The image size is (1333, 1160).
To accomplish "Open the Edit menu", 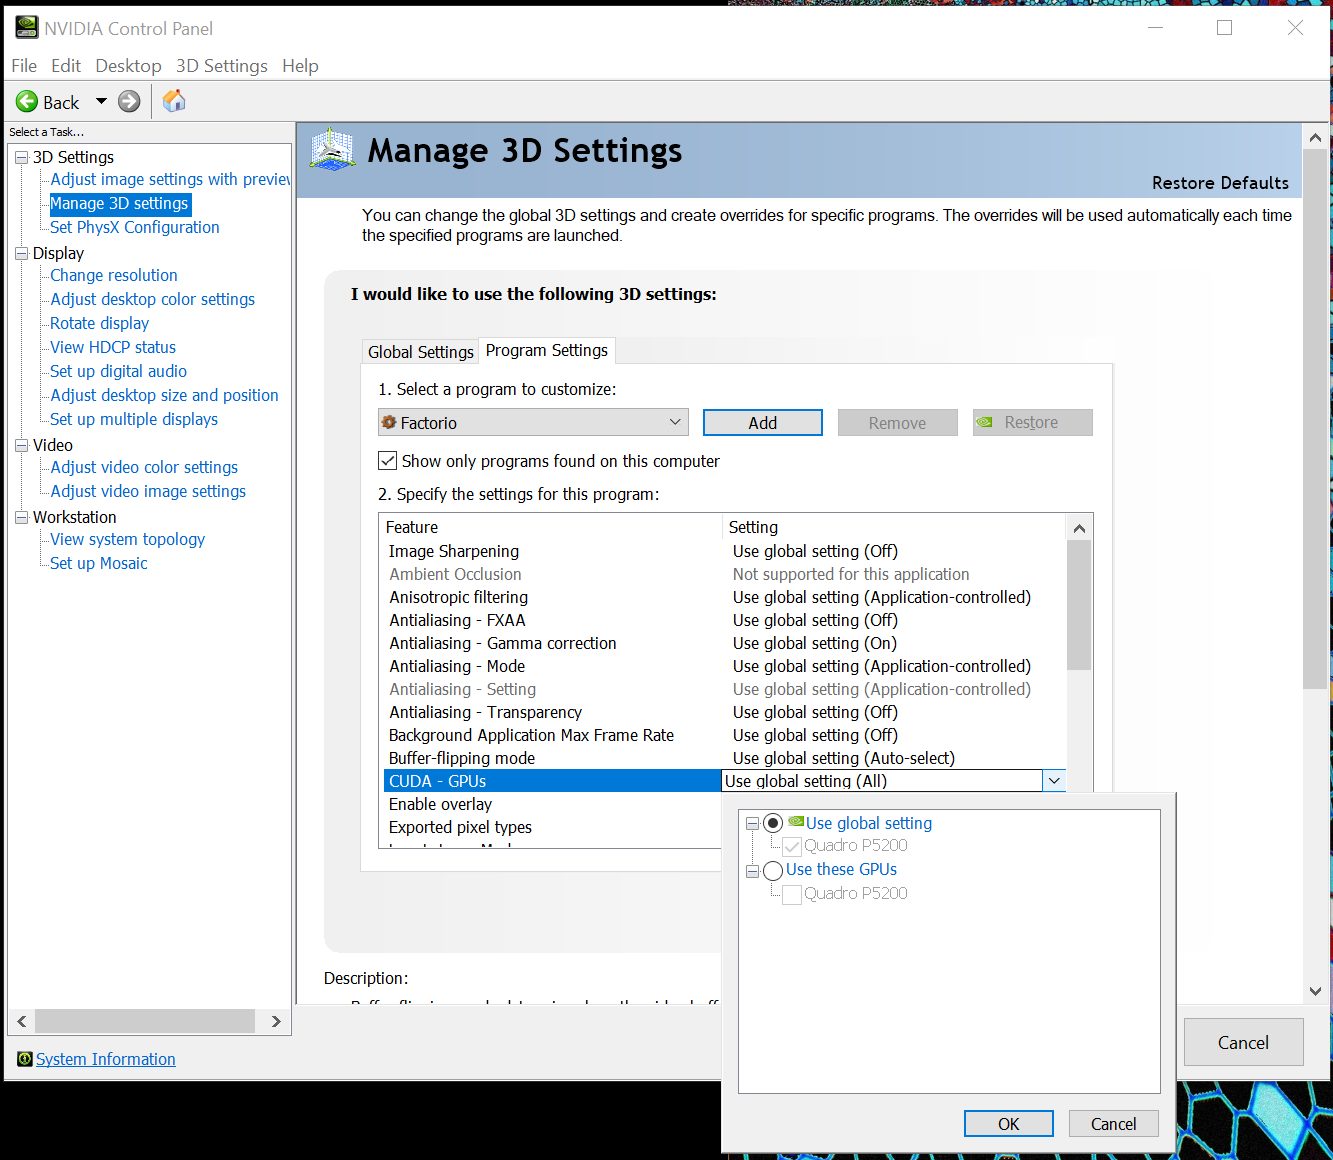I will click(66, 66).
